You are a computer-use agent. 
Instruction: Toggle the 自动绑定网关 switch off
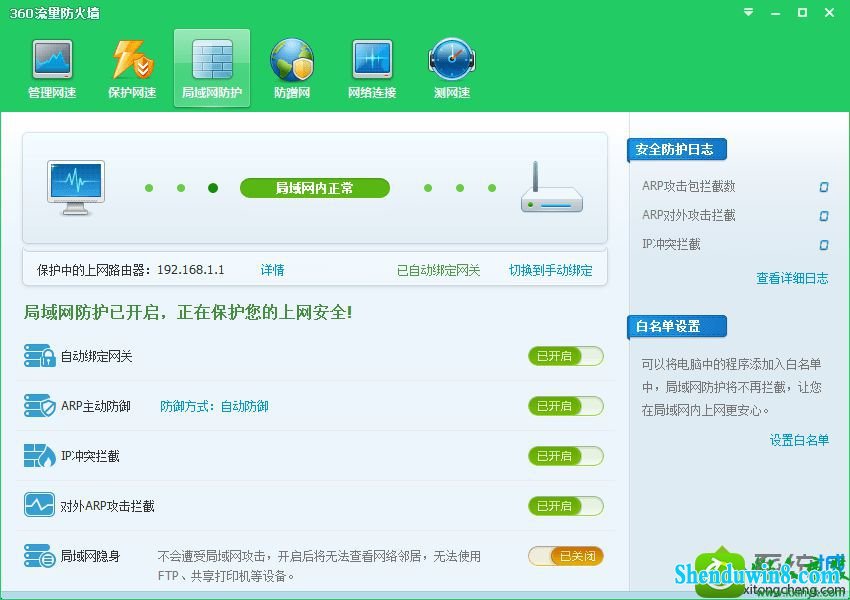pos(565,356)
